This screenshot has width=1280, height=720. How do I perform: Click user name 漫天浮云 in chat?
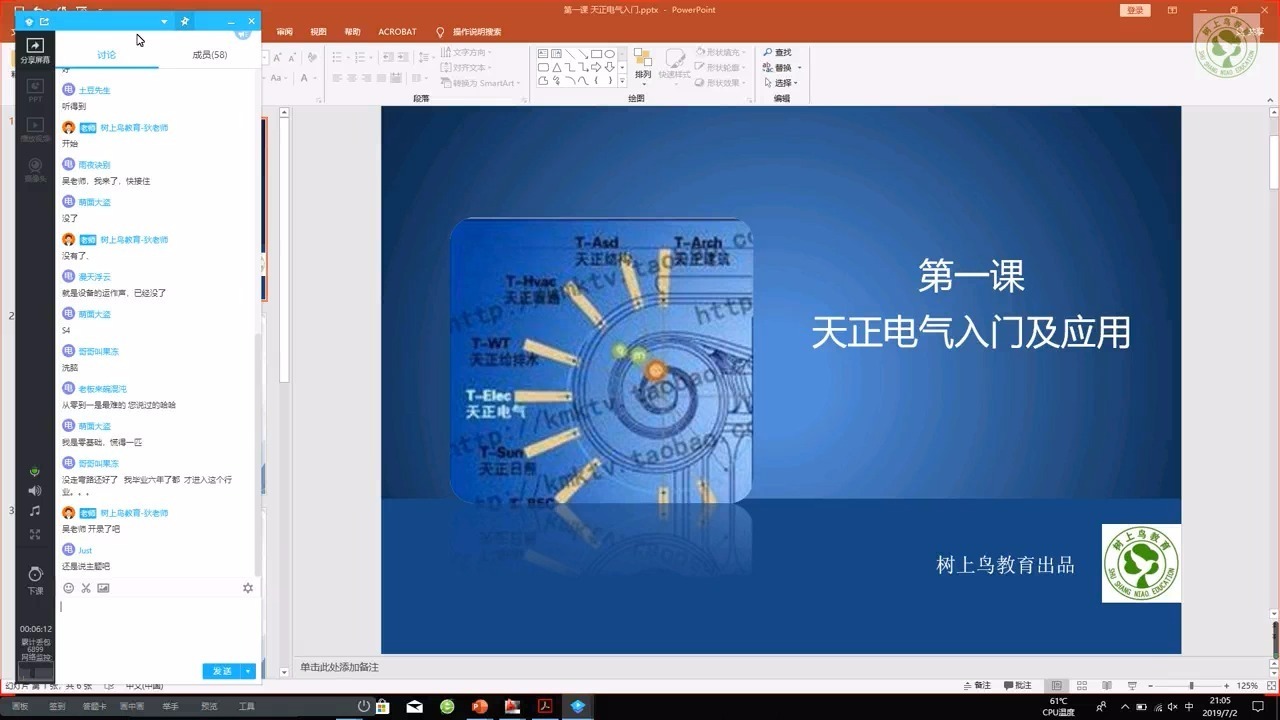click(94, 277)
